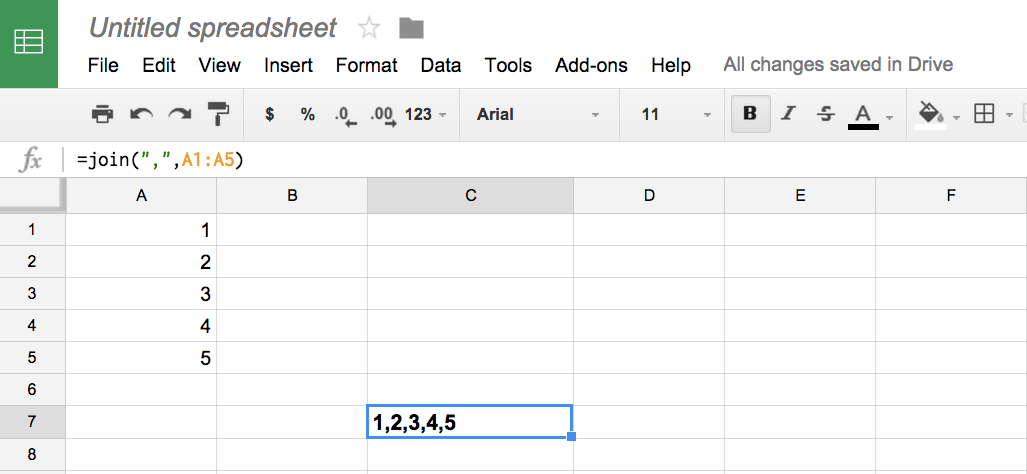Expand the fill color dropdown arrow
This screenshot has width=1027, height=474.
pos(956,118)
